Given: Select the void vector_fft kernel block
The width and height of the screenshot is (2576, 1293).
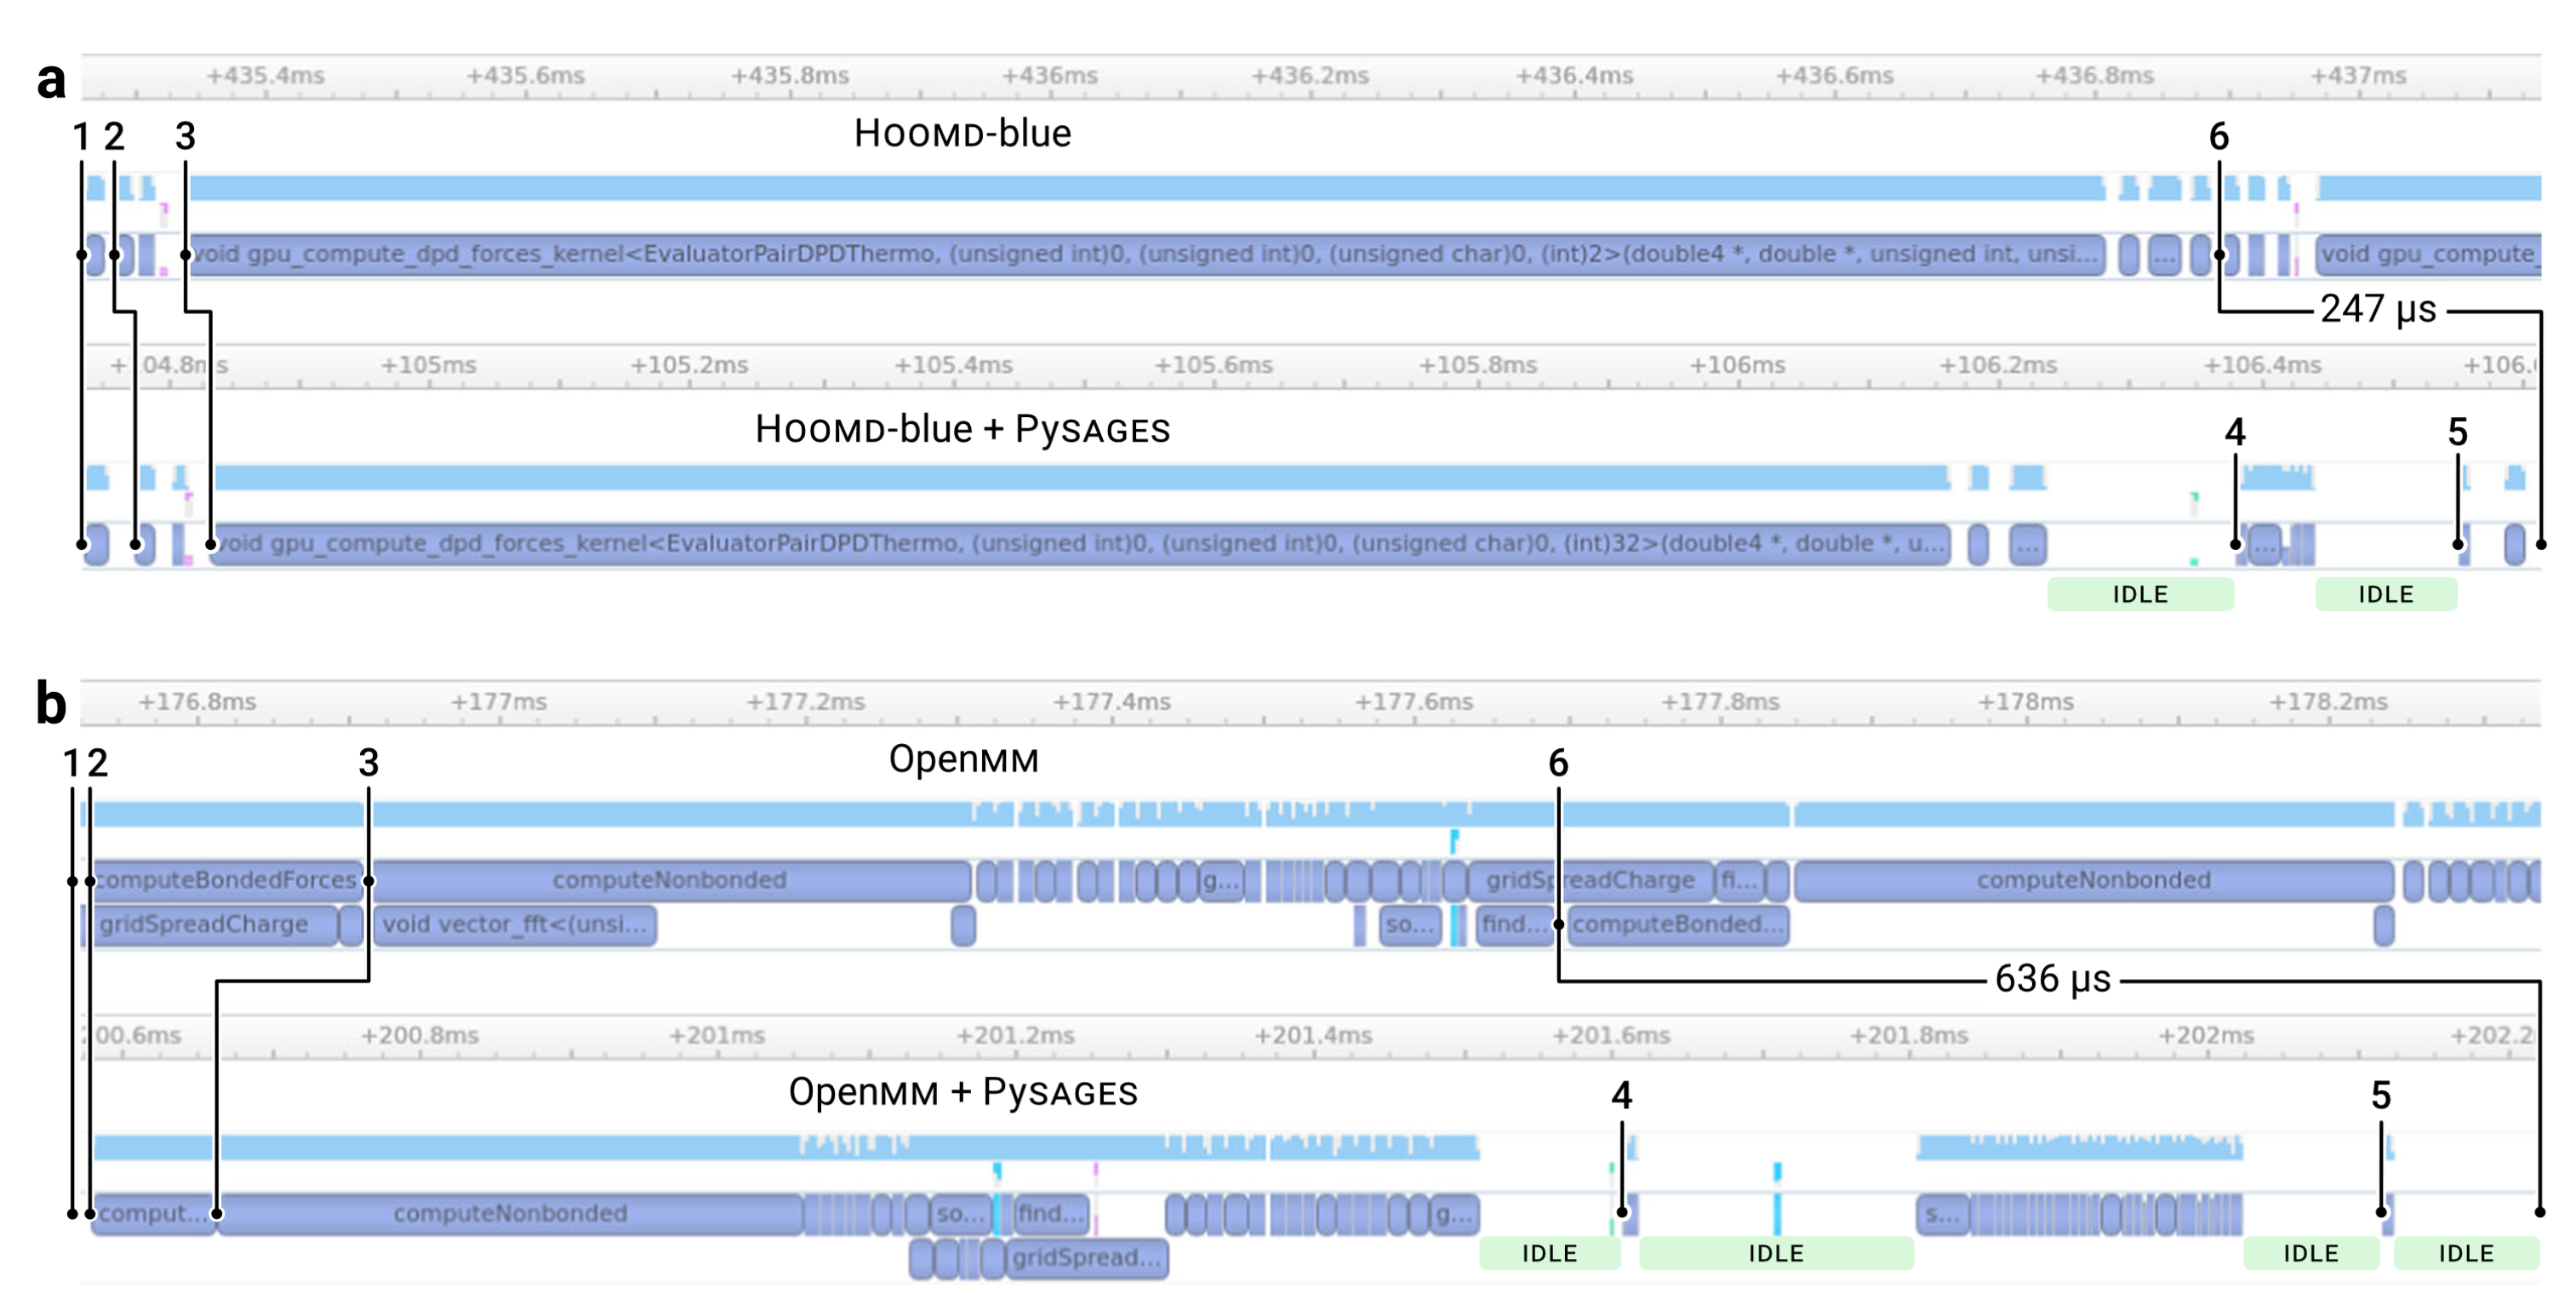Looking at the screenshot, I should tap(515, 924).
